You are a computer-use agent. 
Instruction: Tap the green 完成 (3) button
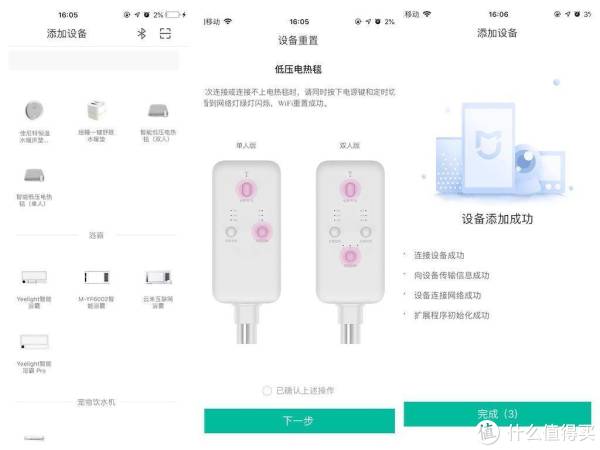[497, 414]
